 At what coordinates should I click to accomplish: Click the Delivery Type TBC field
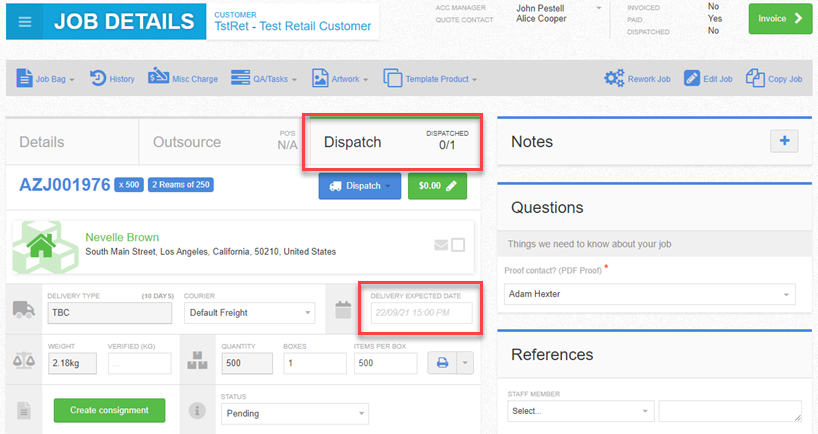[x=110, y=312]
